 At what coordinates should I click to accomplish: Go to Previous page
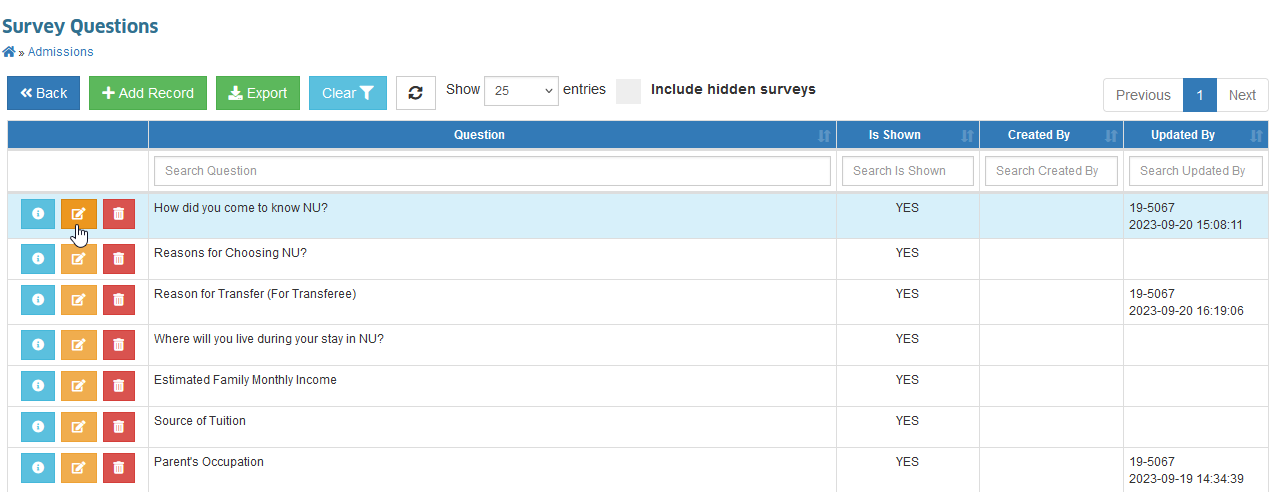(1143, 95)
